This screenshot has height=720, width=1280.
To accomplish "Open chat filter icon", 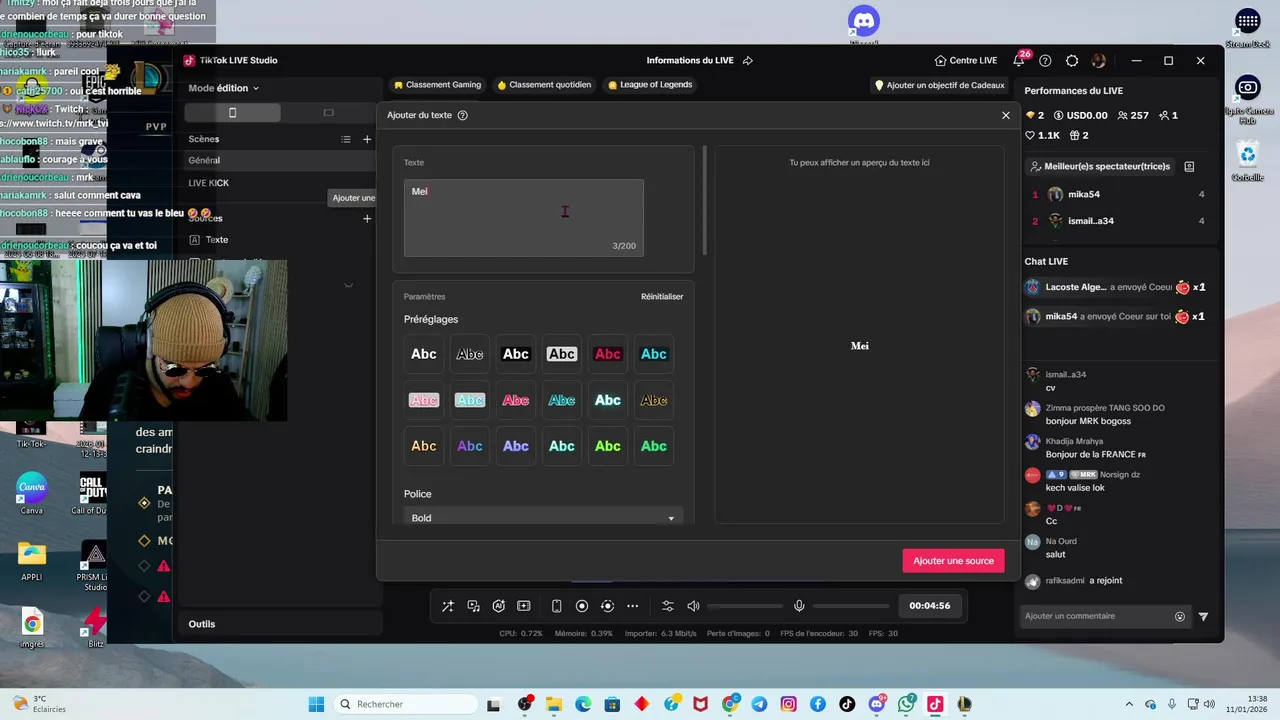I will [1203, 617].
